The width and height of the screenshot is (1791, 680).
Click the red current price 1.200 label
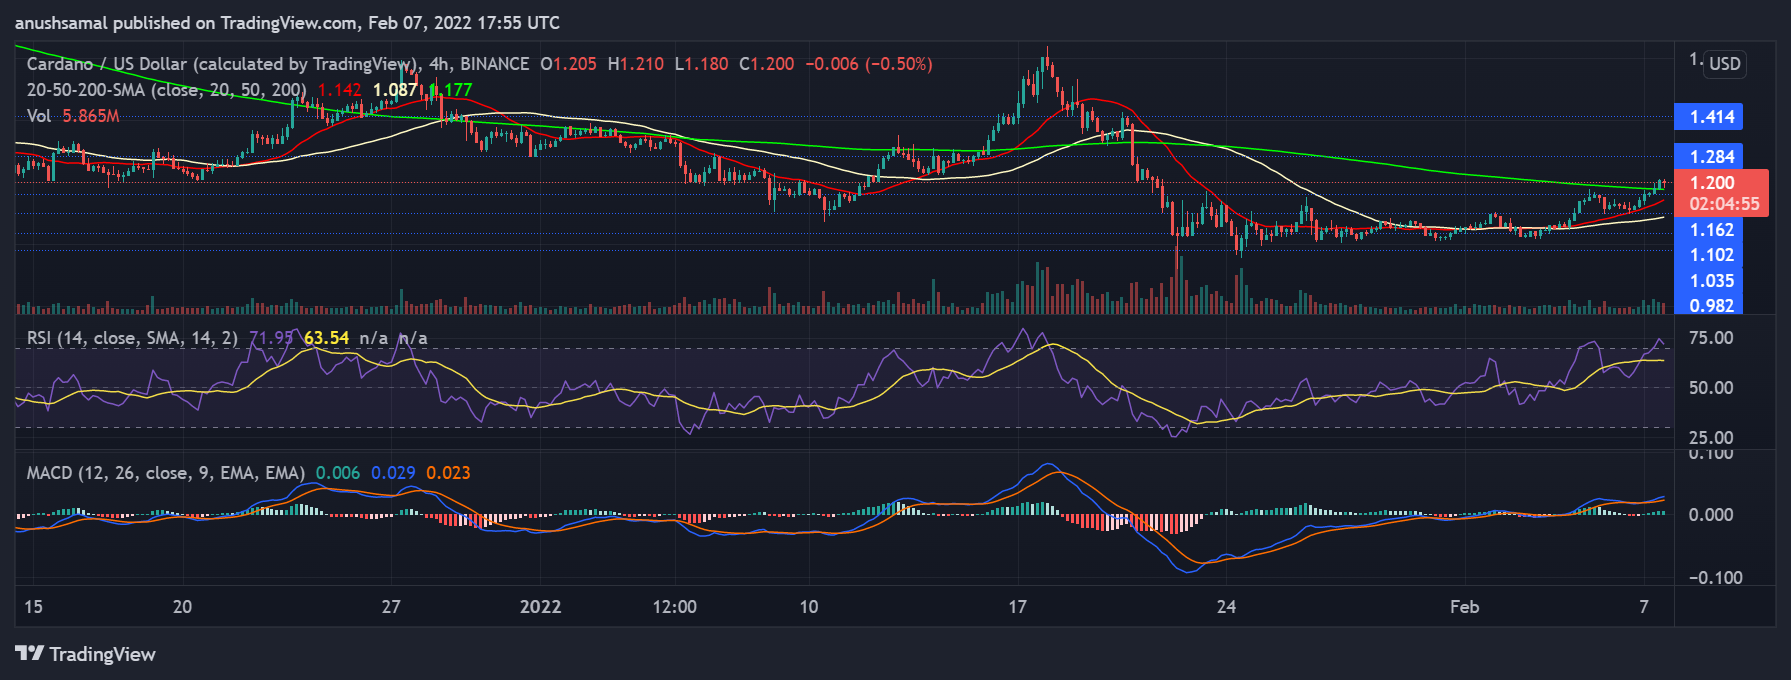[1711, 183]
